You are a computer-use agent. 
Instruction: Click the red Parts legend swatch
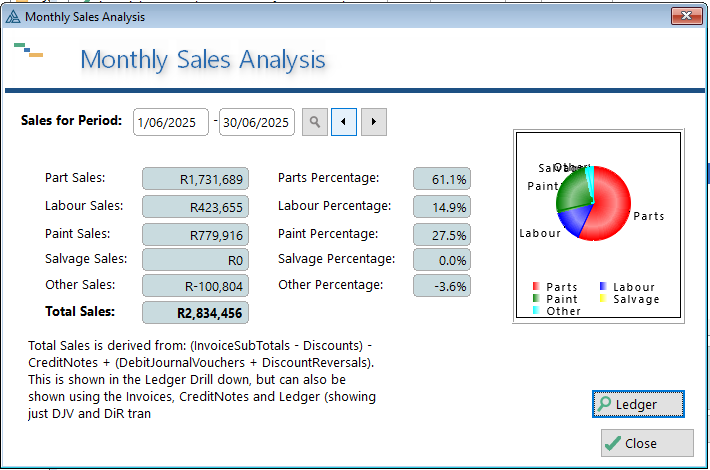[536, 286]
